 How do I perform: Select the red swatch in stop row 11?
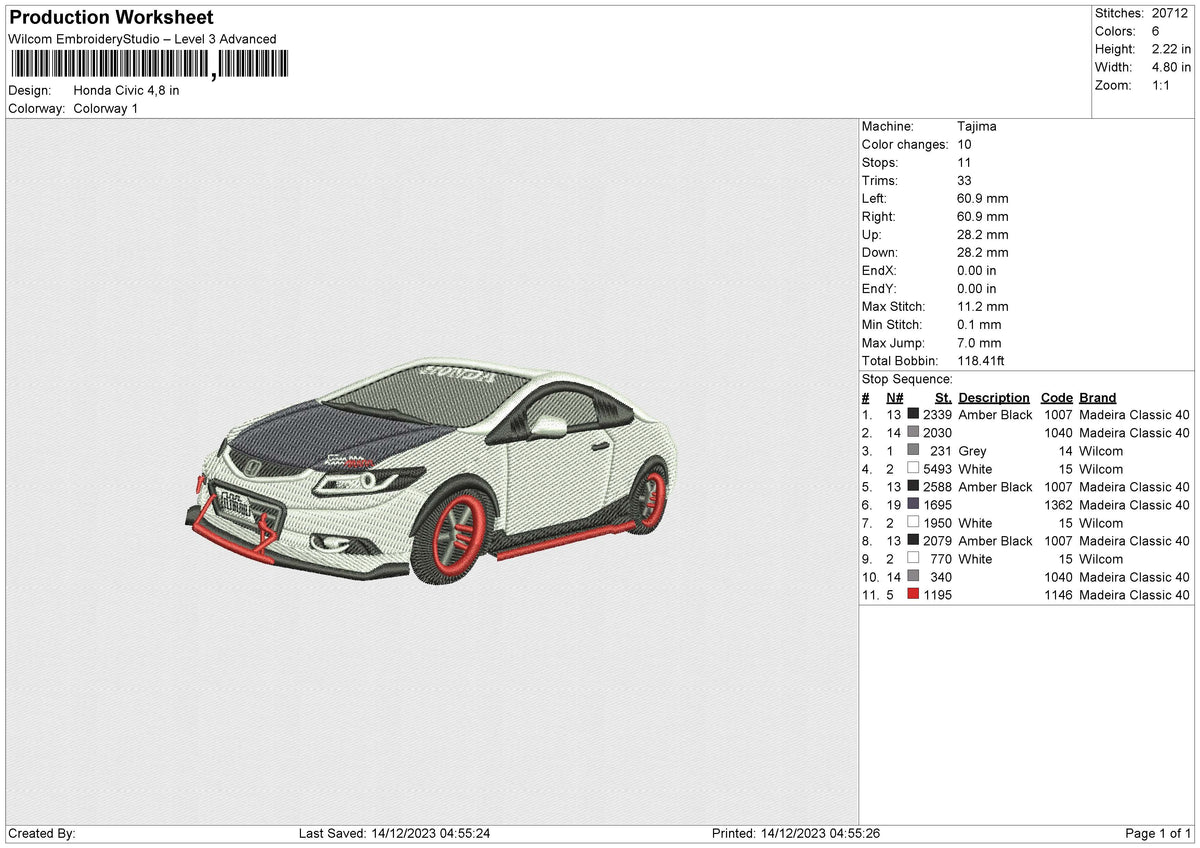point(913,594)
